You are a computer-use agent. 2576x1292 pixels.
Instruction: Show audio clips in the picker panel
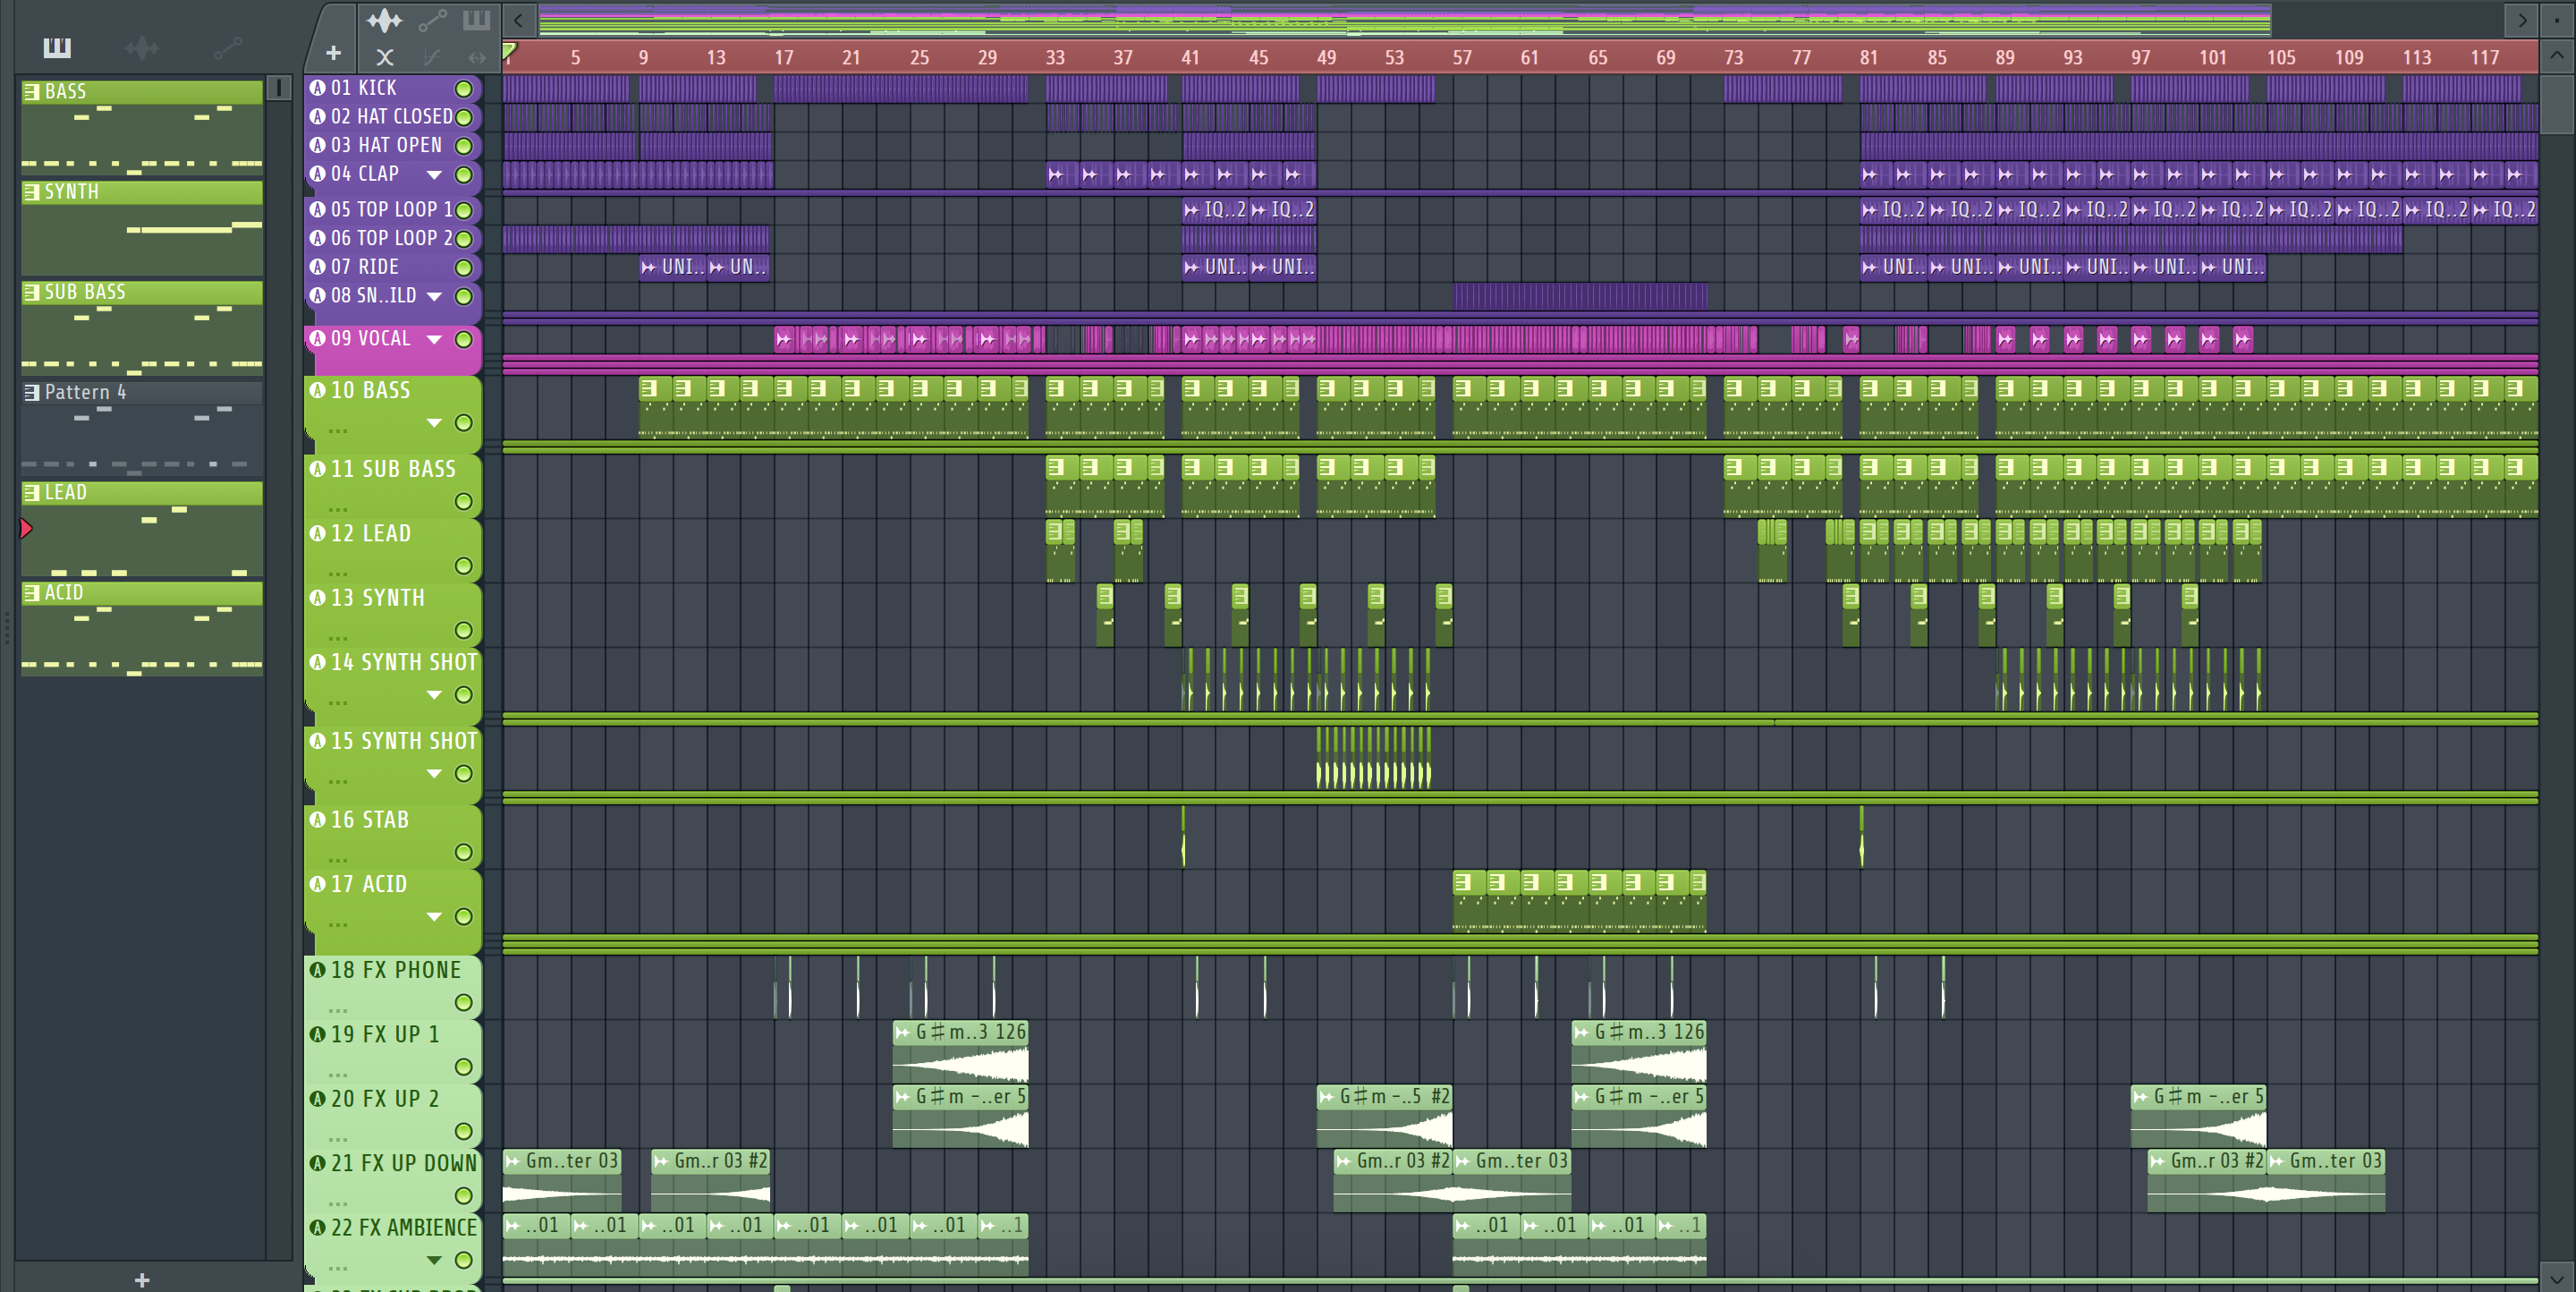coord(142,47)
